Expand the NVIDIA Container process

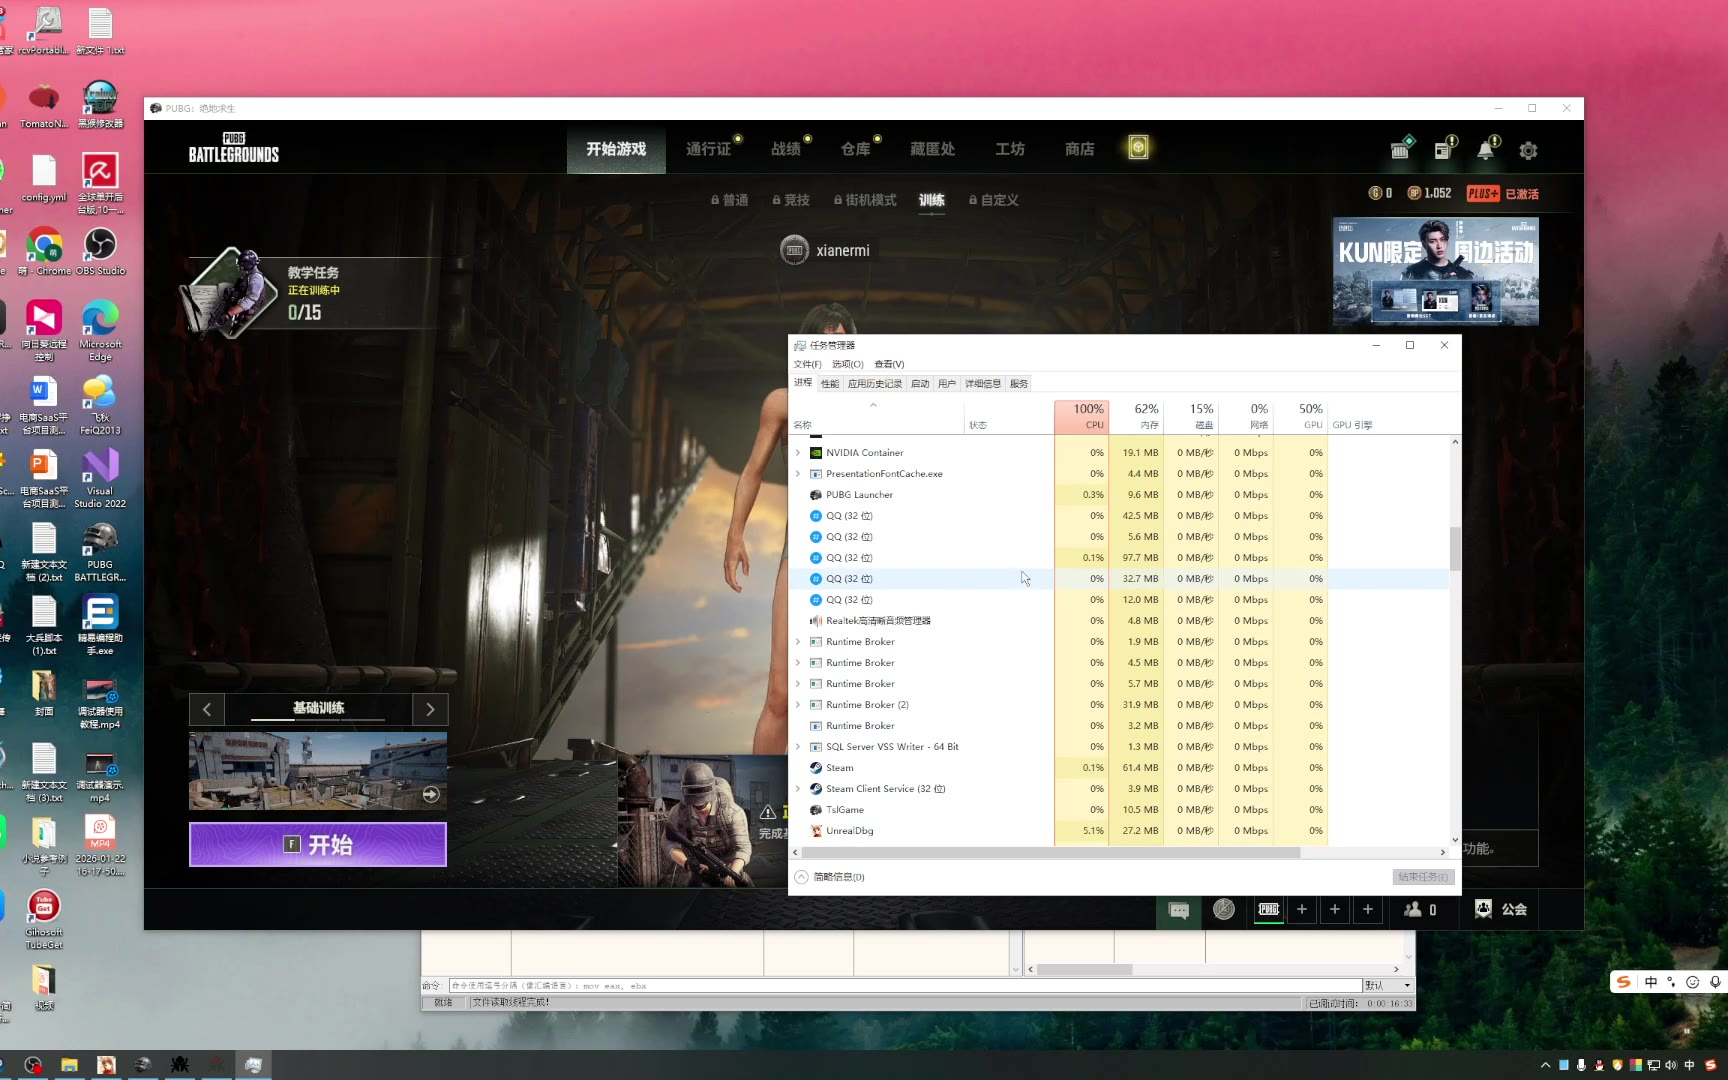click(x=798, y=453)
